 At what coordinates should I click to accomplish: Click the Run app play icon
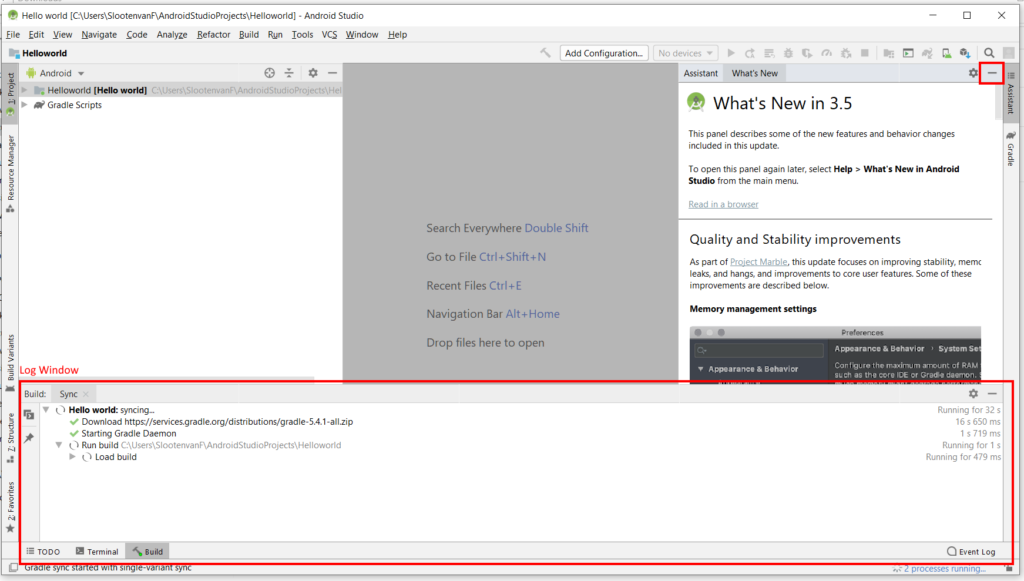pyautogui.click(x=731, y=53)
